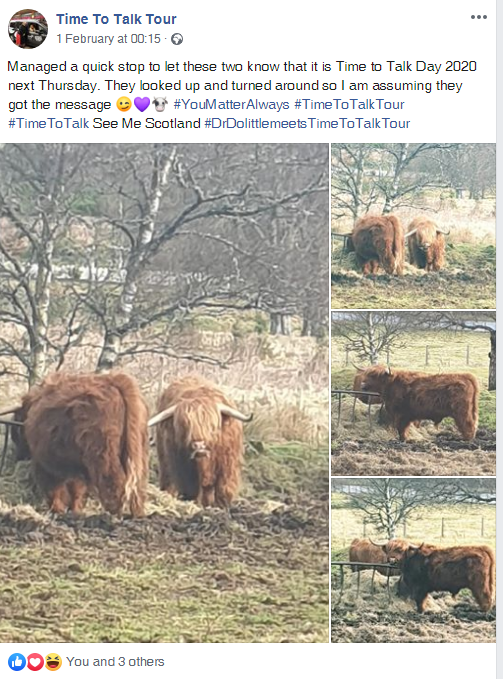
Task: Open the #TimeToTalkTour hashtag
Action: (349, 104)
